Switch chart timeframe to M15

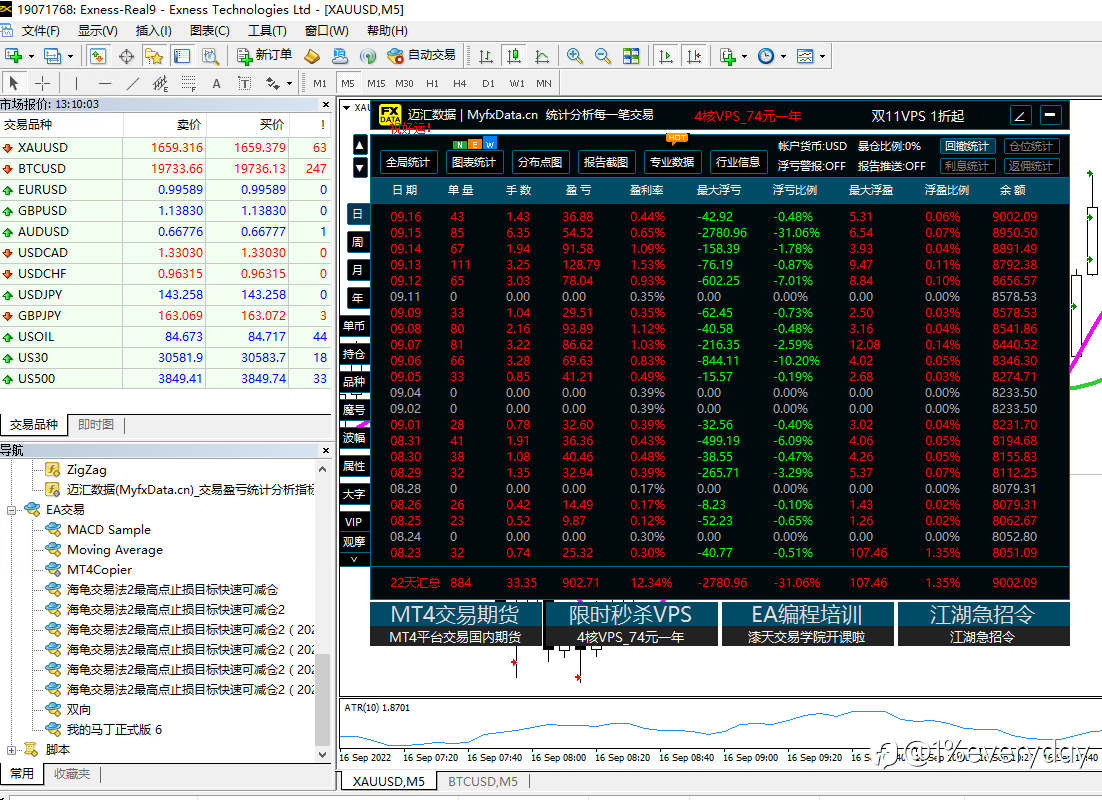(x=376, y=83)
